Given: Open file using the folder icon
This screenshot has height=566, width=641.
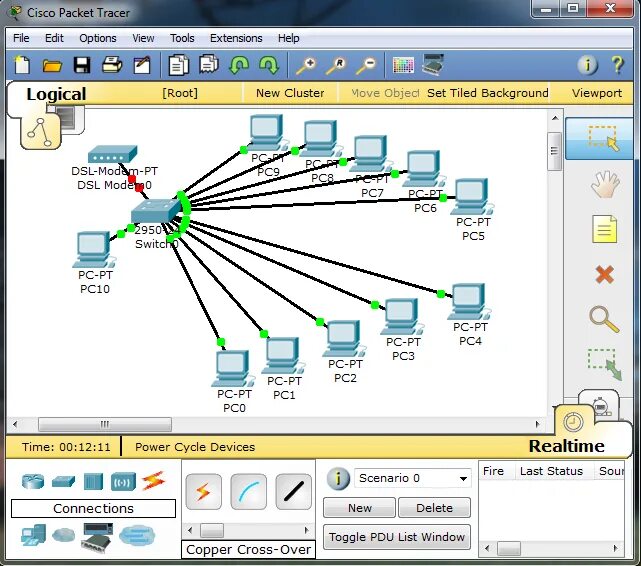Looking at the screenshot, I should (52, 65).
